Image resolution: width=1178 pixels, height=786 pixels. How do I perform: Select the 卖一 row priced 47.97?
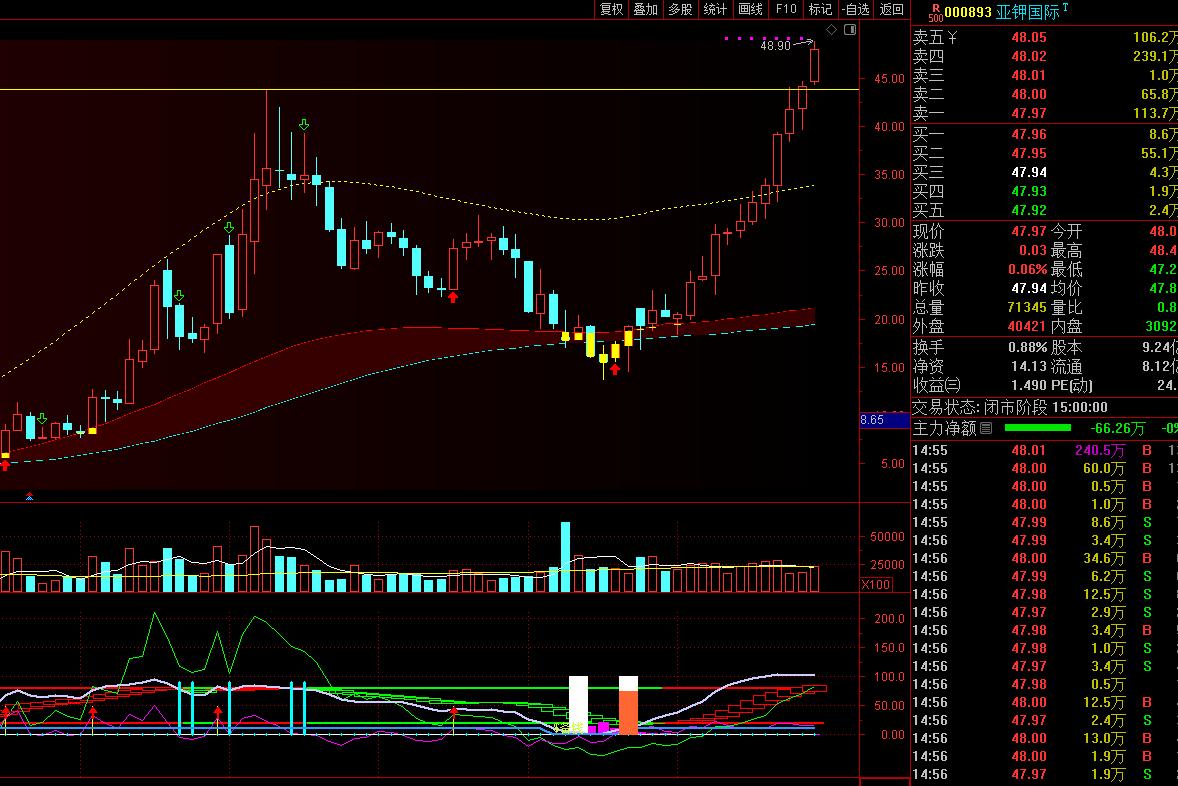[x=1044, y=113]
